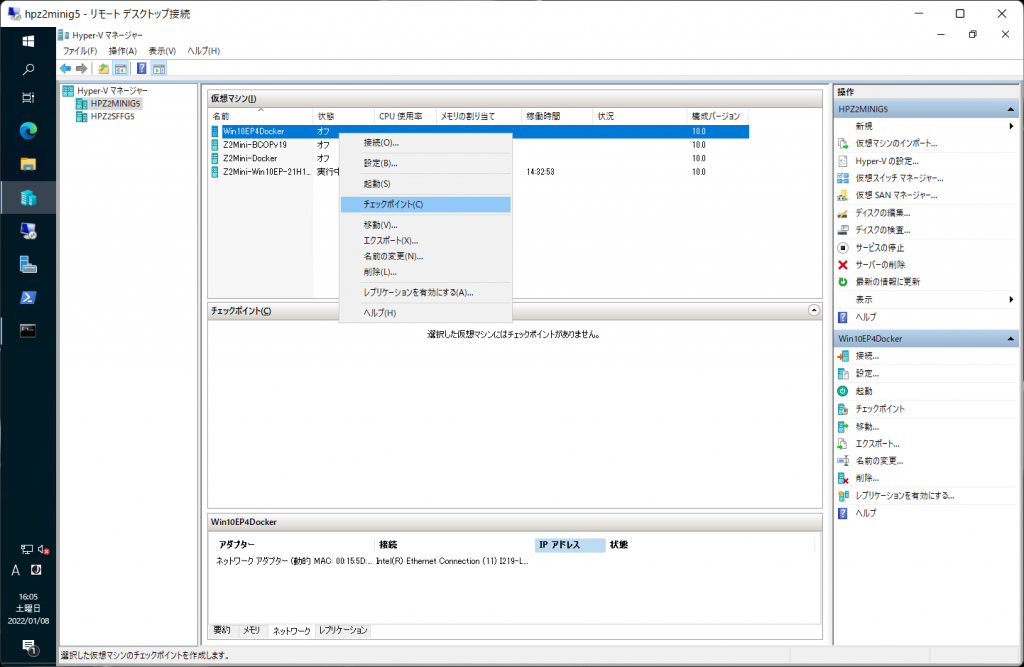
Task: Select the HPZ2SFFG5 server in the tree
Action: (x=112, y=117)
